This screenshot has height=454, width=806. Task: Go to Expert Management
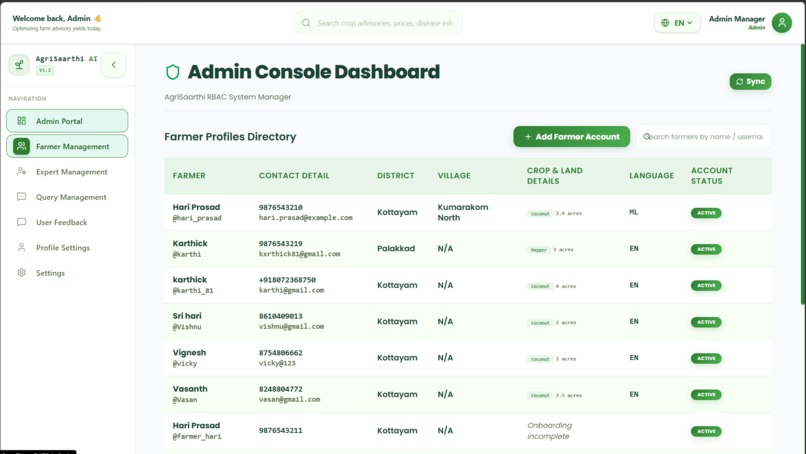pos(67,172)
